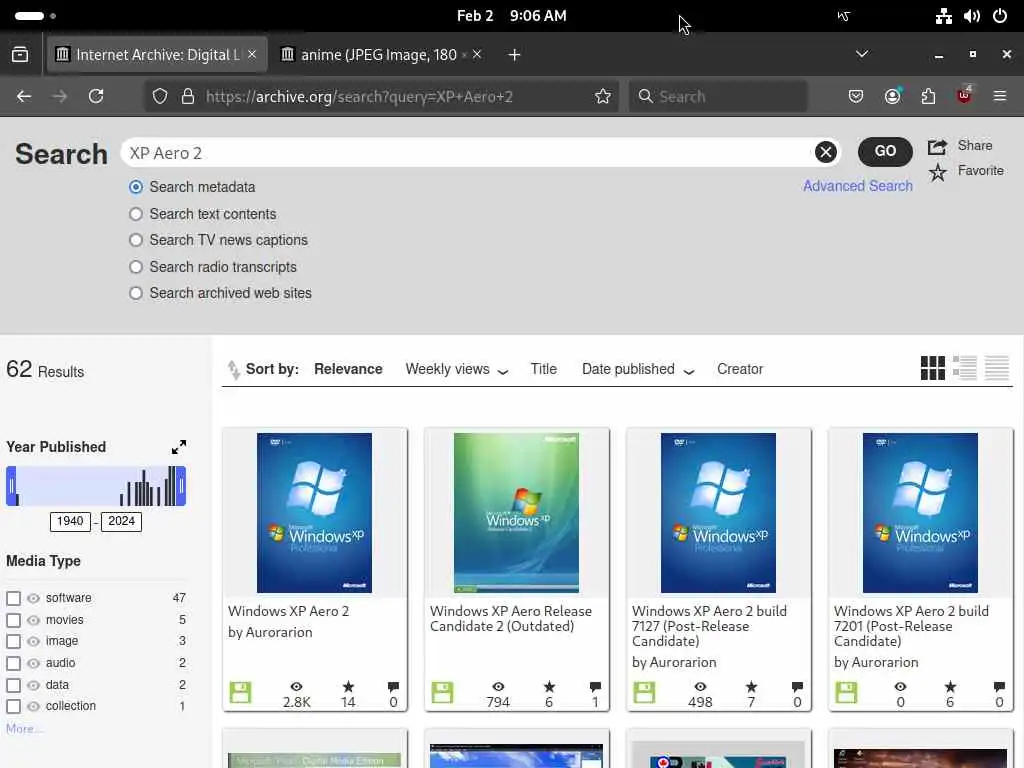Click the Favorite star icon
The width and height of the screenshot is (1024, 768).
click(938, 172)
